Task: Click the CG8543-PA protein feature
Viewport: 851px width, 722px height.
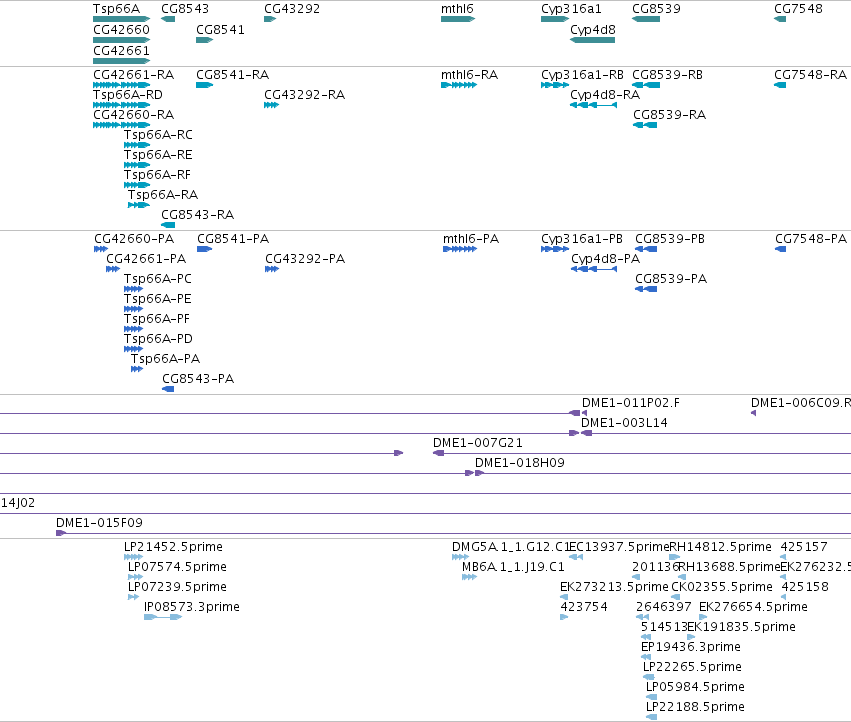Action: point(168,389)
